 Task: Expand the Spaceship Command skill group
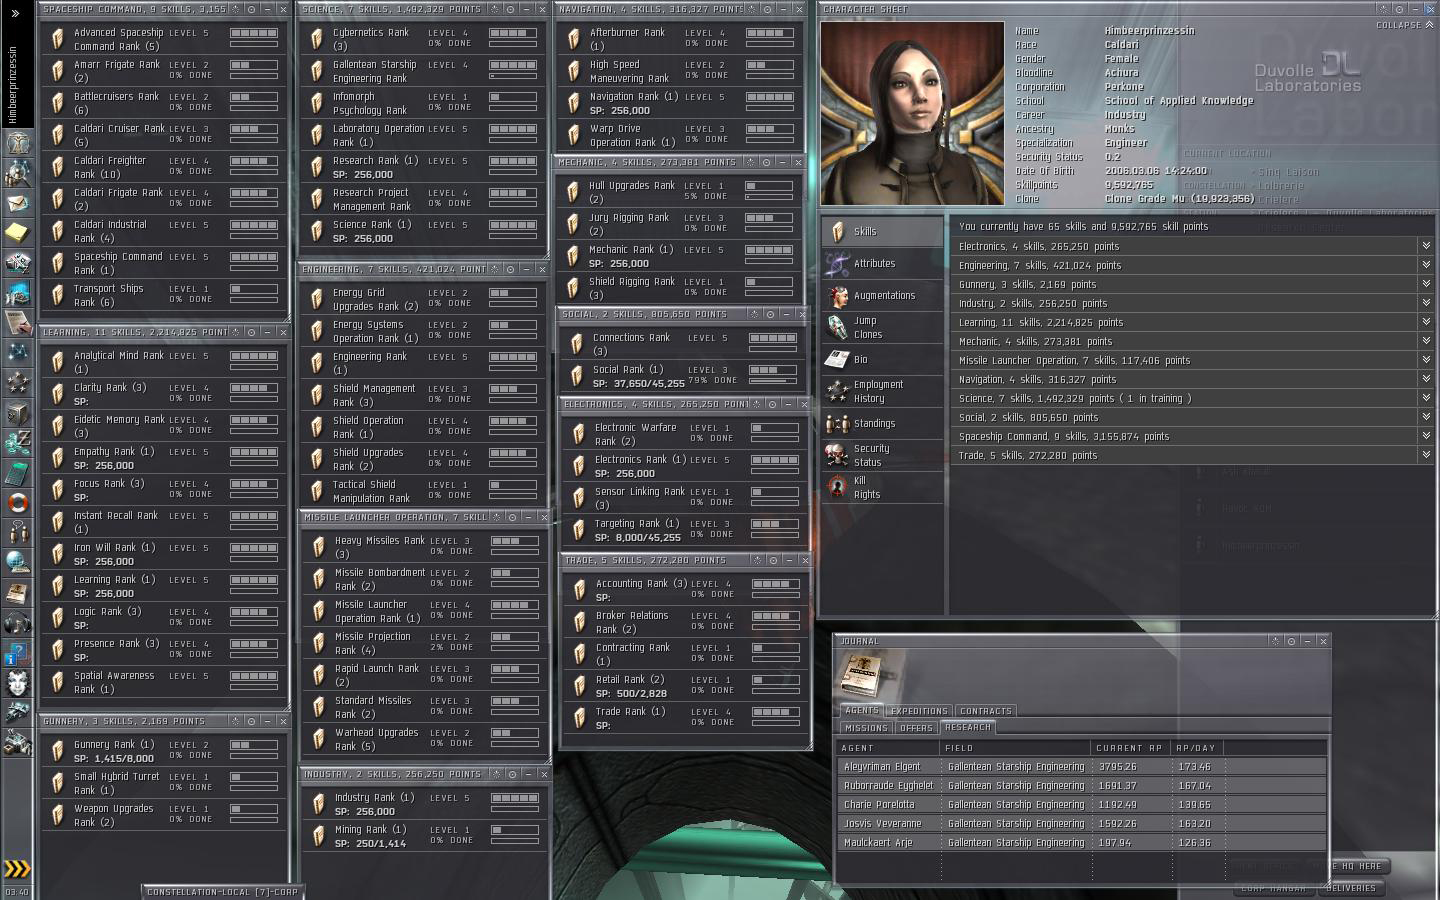click(1426, 436)
